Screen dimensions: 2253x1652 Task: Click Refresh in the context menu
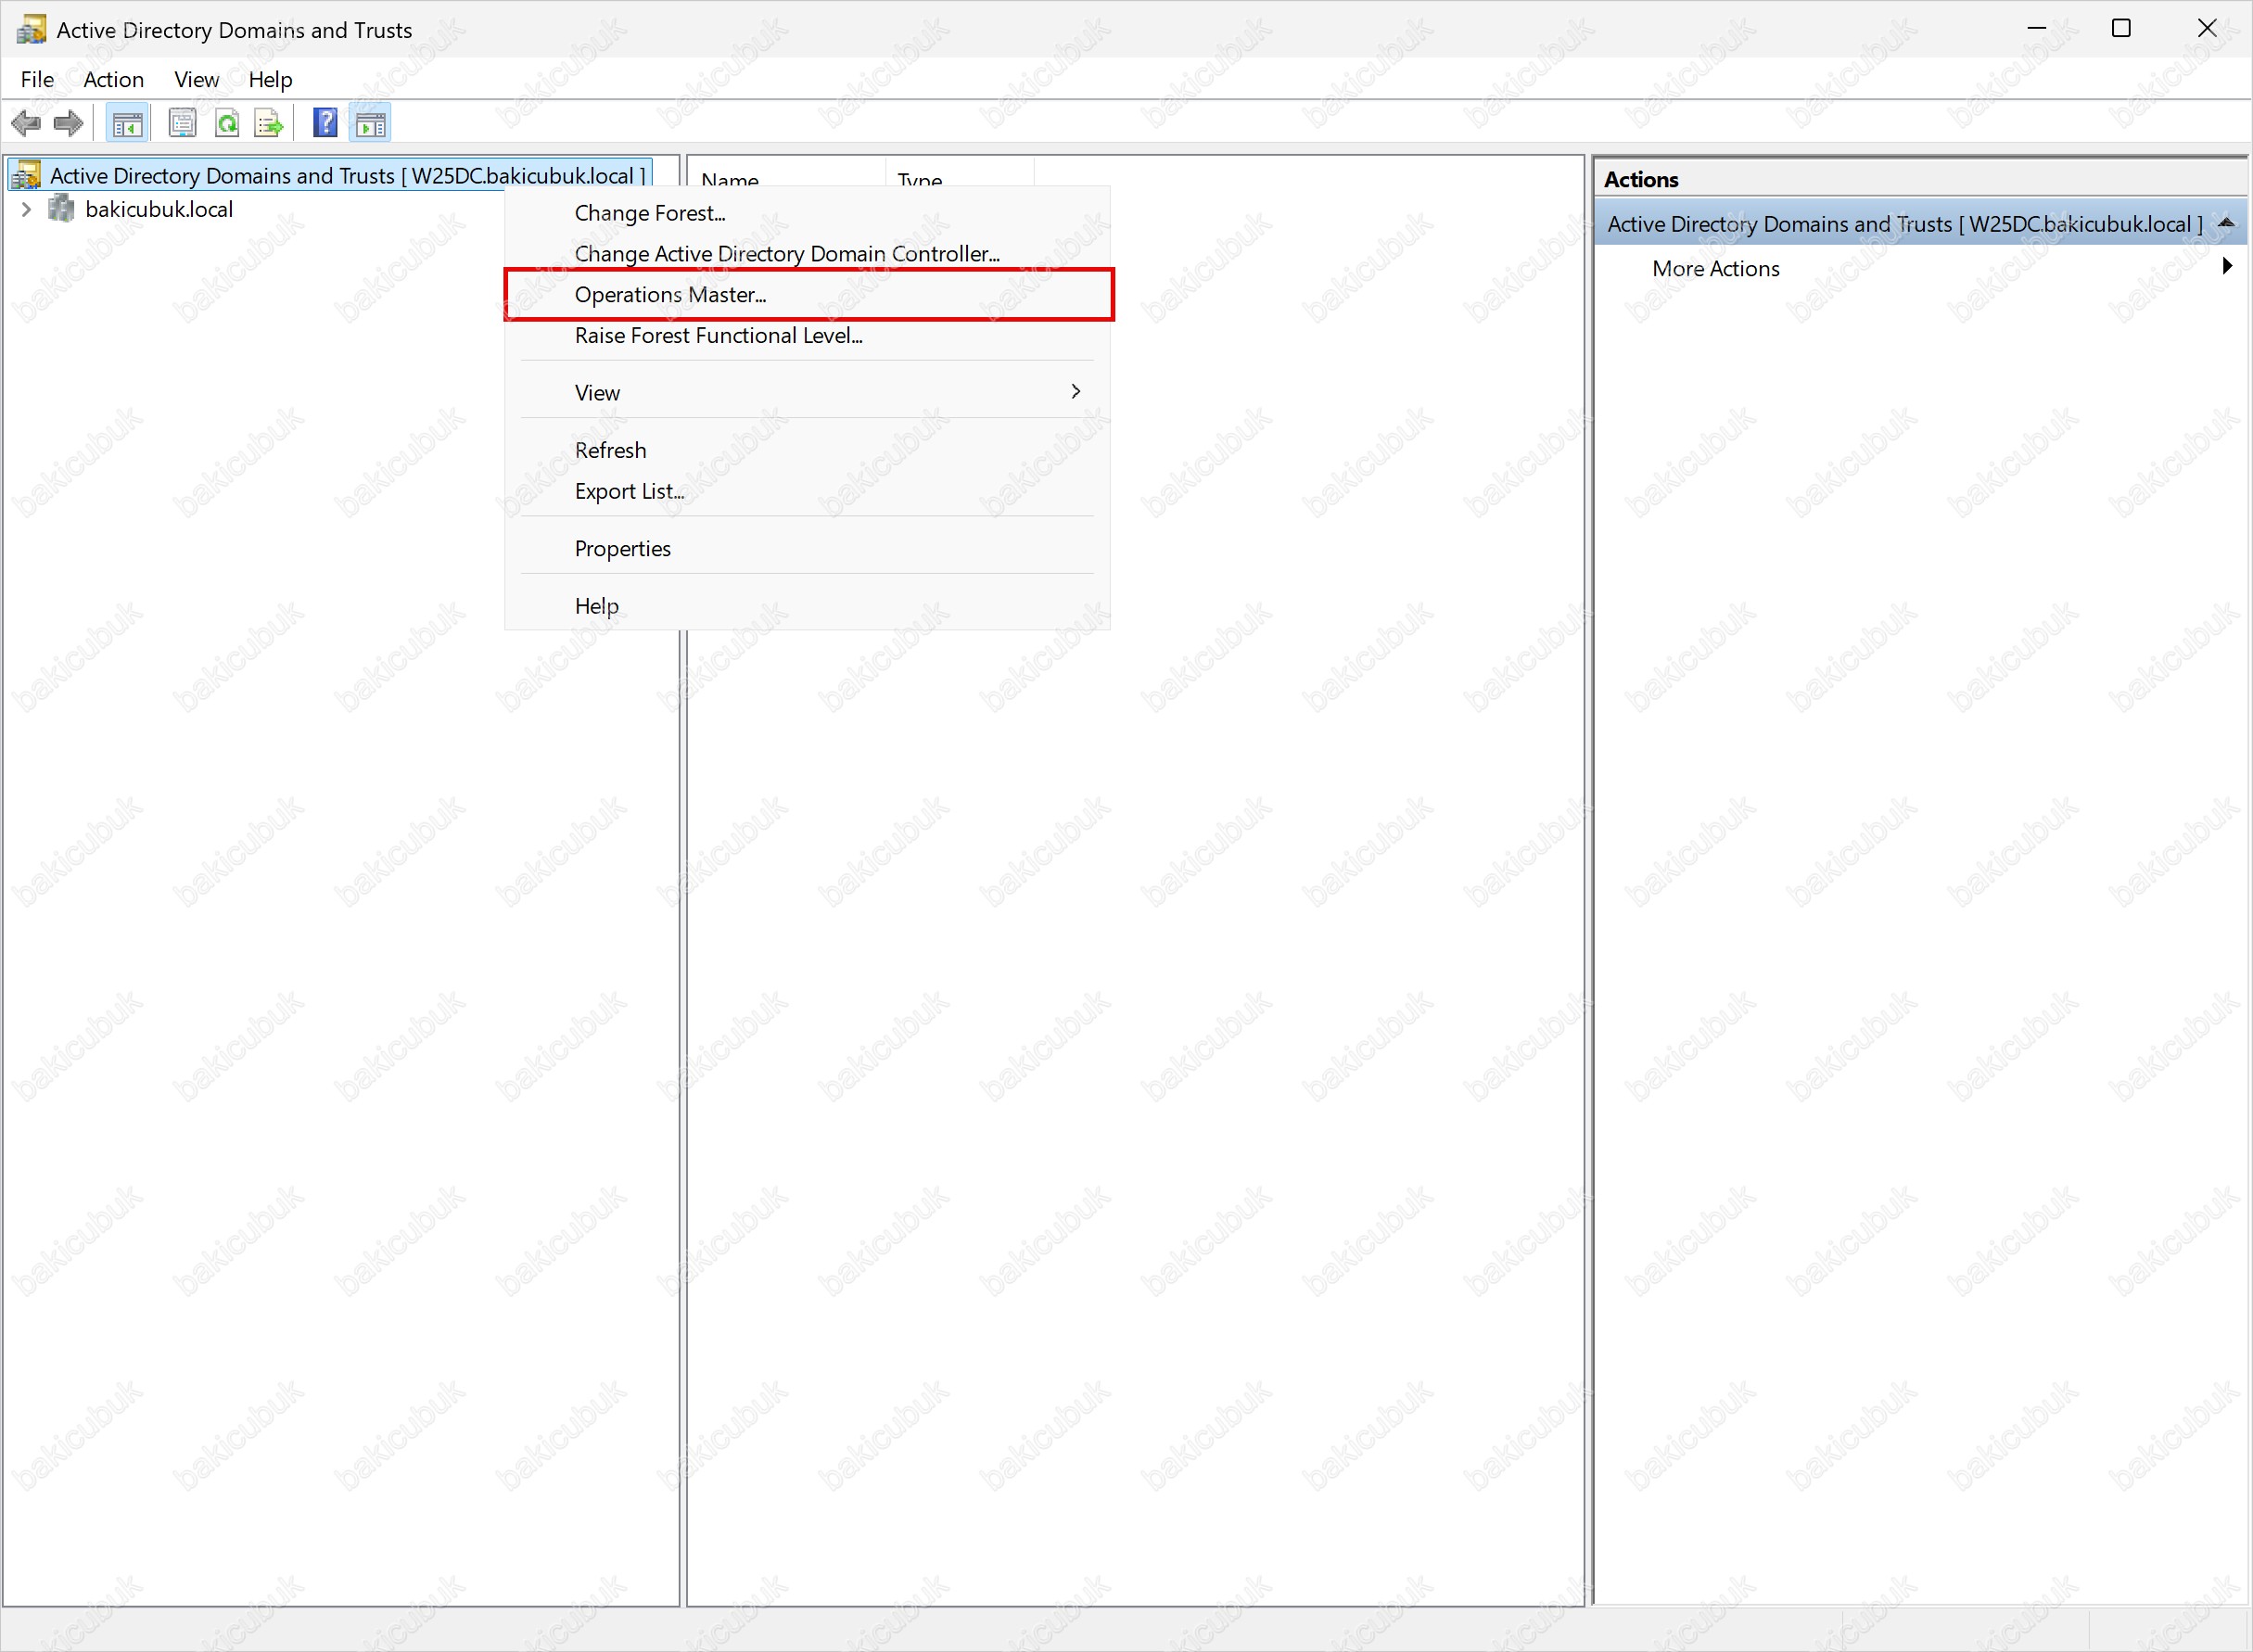click(807, 450)
